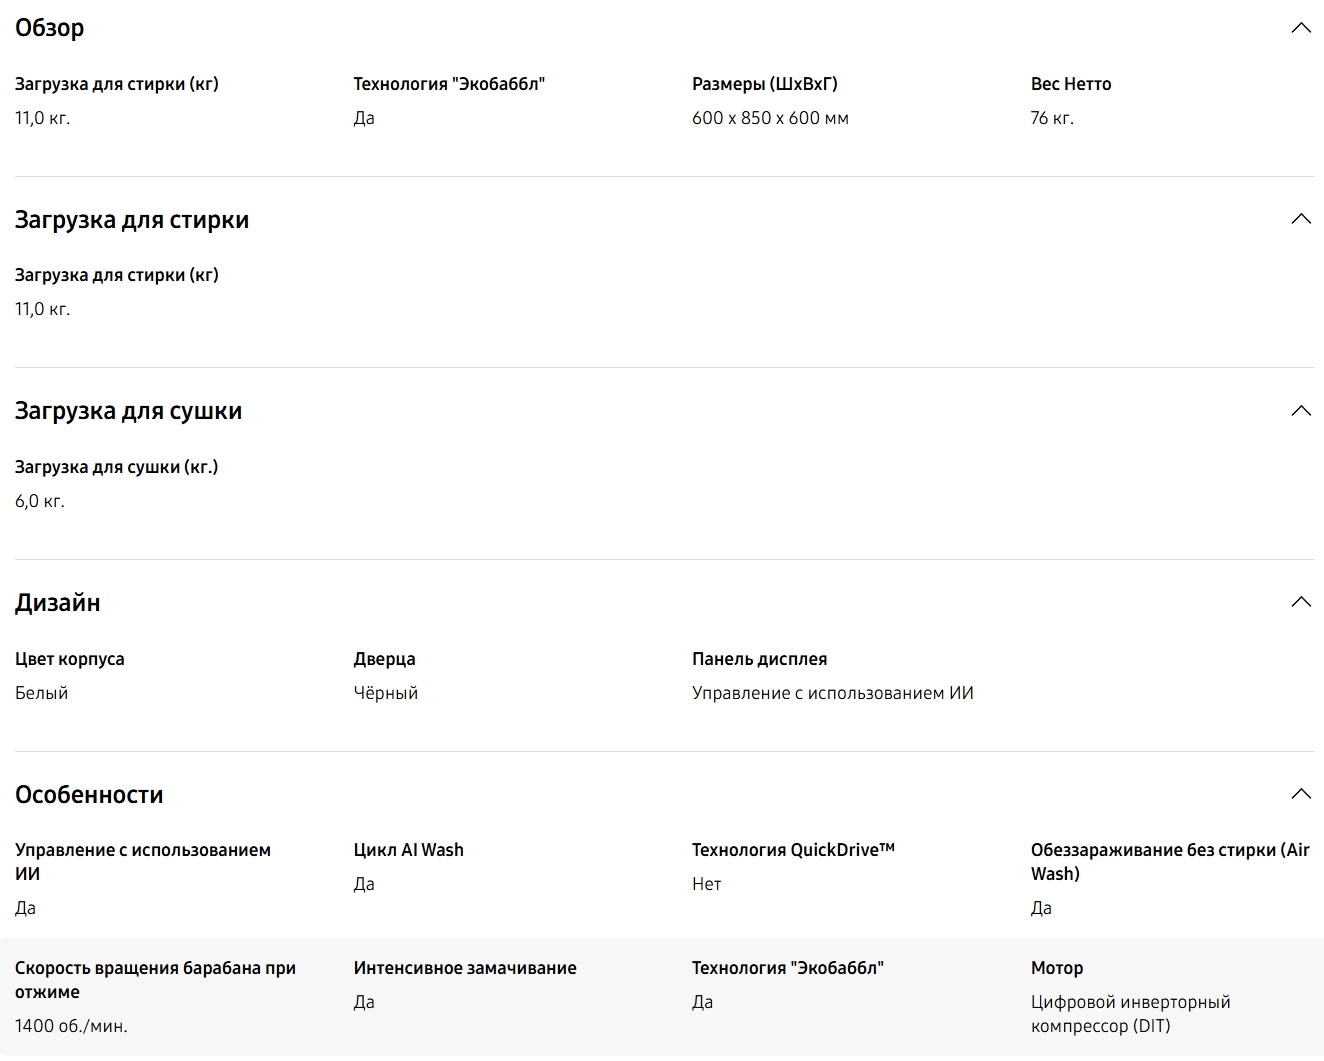Click the Обеззараживание без стирки (Air Wash) label
The image size is (1324, 1061).
point(1169,861)
